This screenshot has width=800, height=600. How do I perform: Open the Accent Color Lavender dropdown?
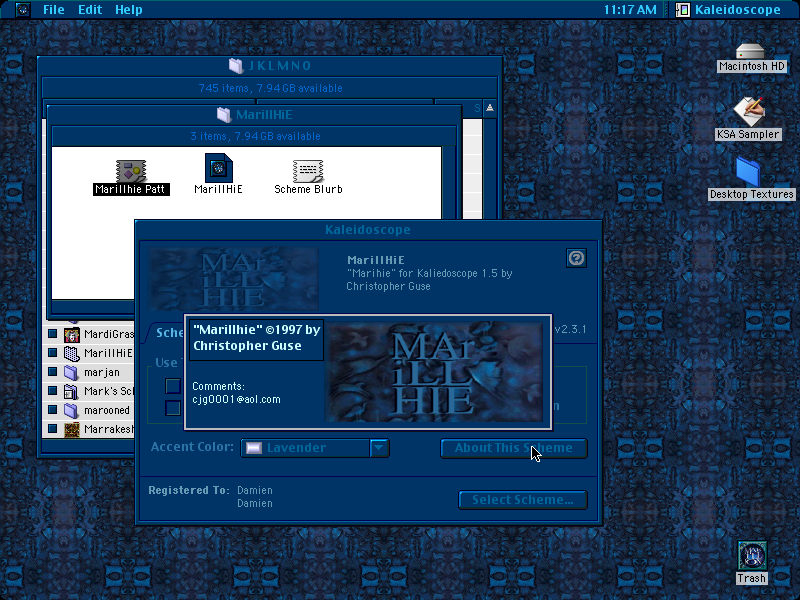coord(315,448)
